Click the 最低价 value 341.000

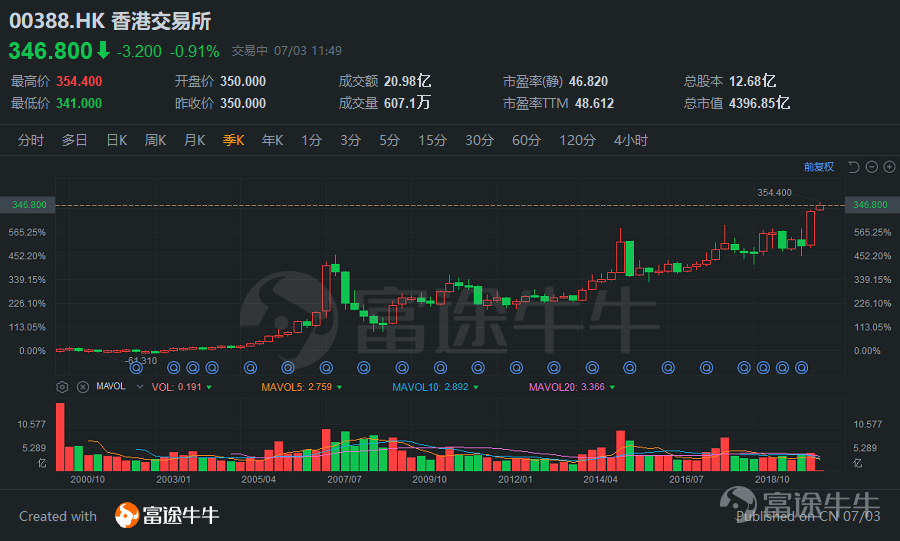79,104
